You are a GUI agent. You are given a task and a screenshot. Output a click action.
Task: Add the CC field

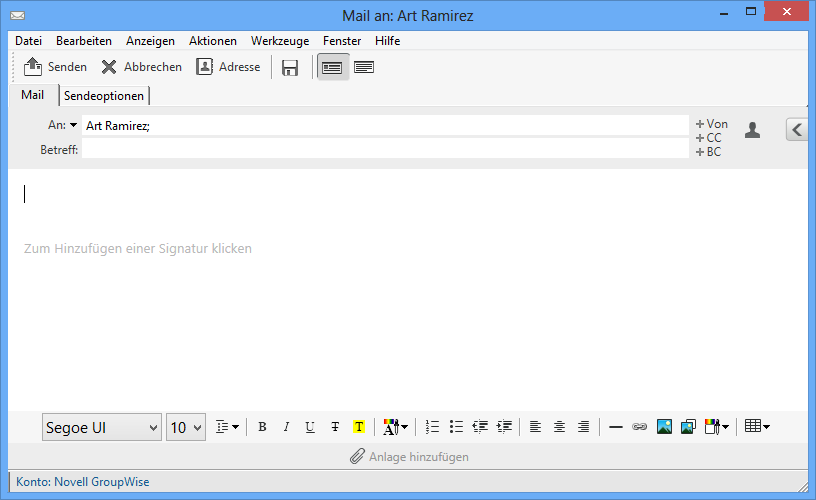(709, 138)
